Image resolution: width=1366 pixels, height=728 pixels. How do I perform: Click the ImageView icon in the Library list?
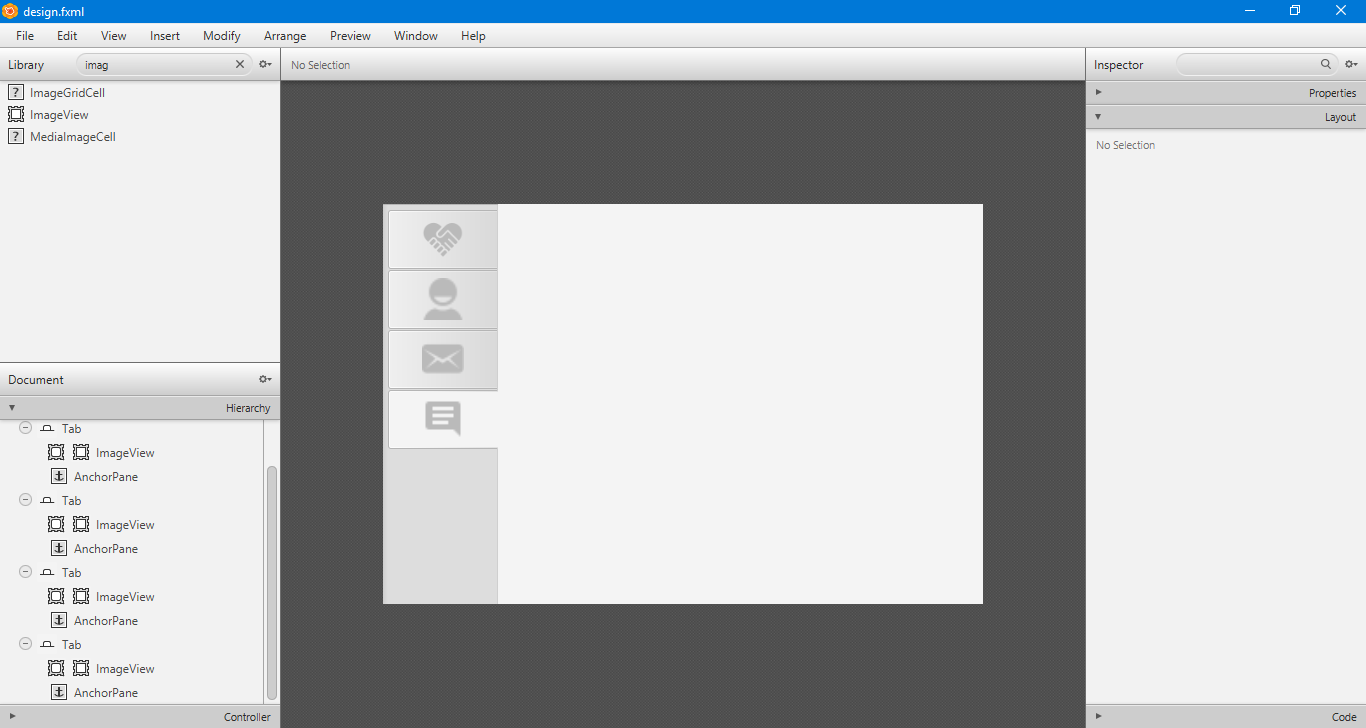click(x=16, y=114)
